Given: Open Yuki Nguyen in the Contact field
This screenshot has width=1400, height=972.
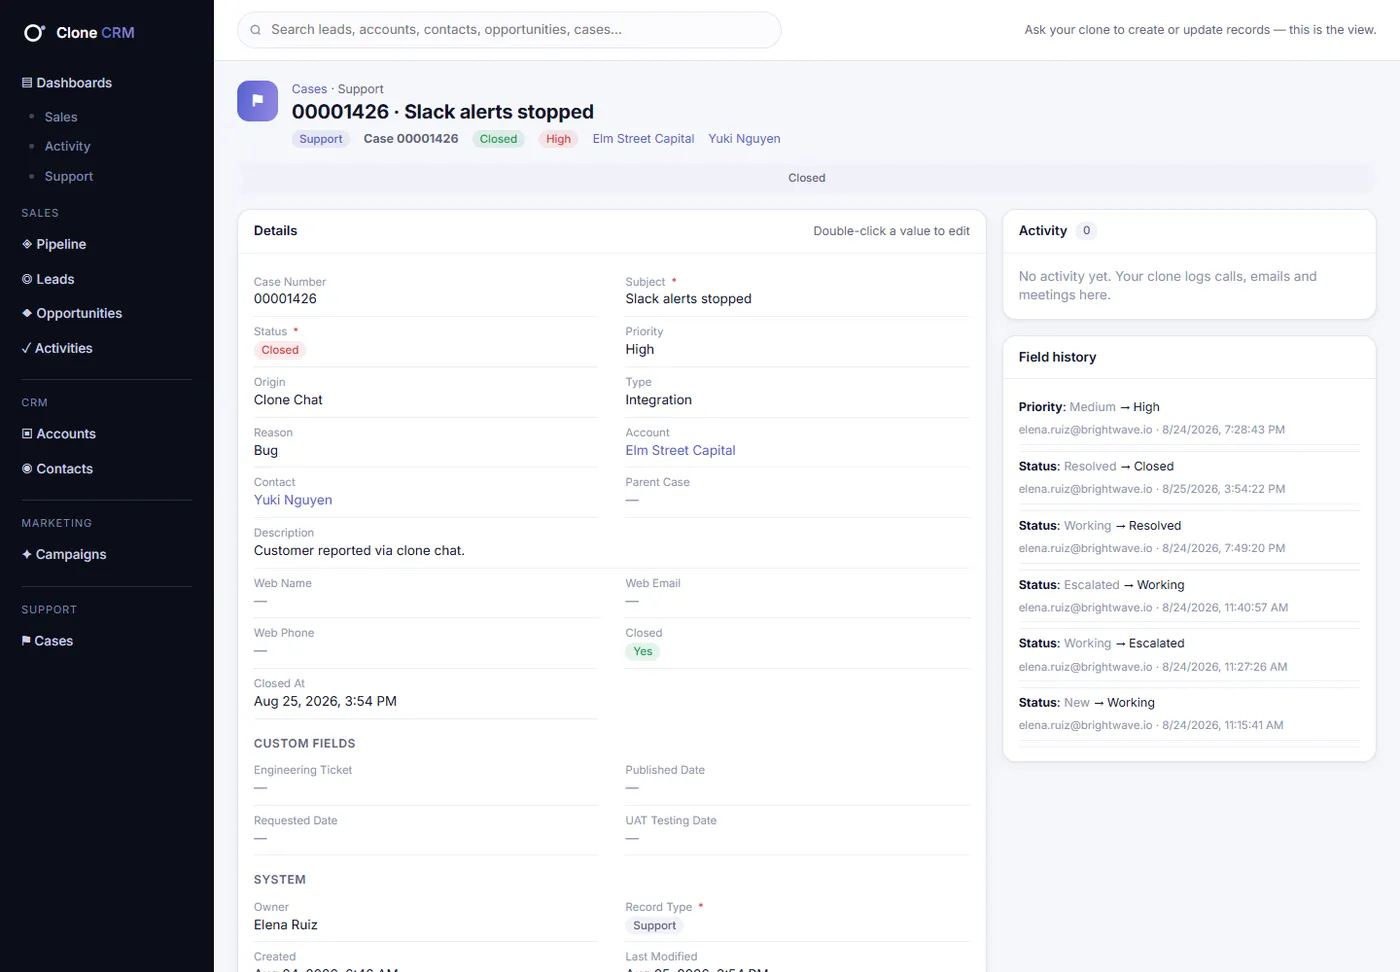Looking at the screenshot, I should 293,500.
